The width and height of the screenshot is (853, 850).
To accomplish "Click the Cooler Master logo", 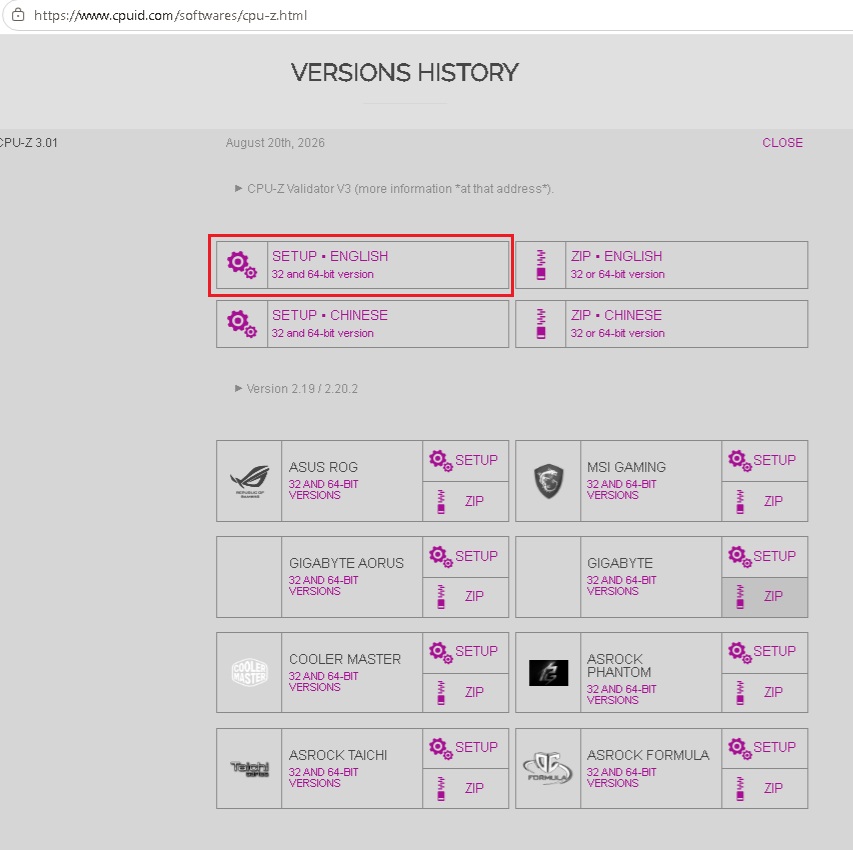I will (x=250, y=673).
